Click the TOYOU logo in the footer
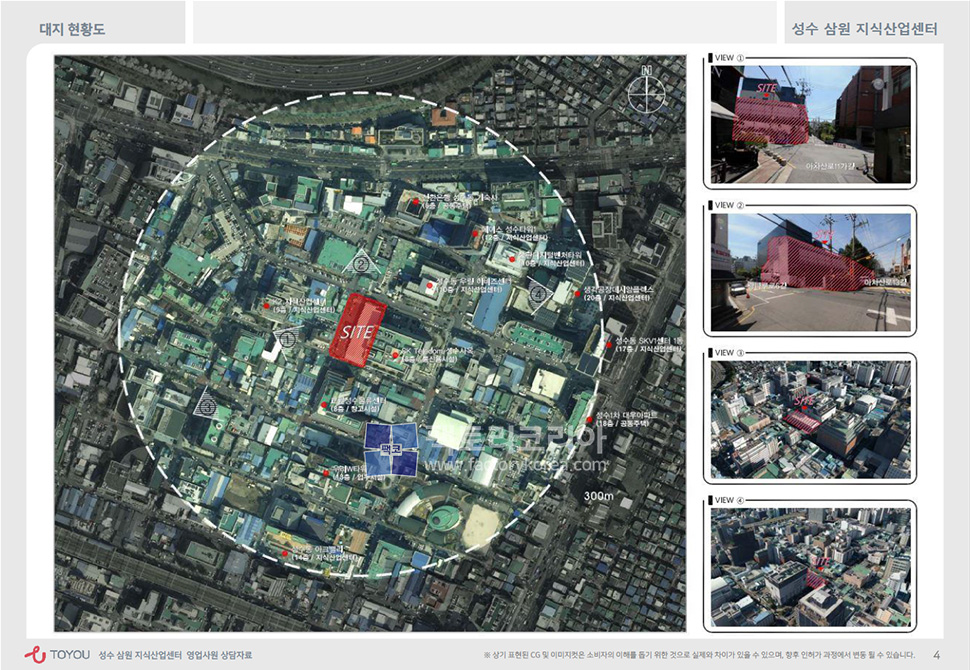Image resolution: width=970 pixels, height=670 pixels. click(x=58, y=654)
